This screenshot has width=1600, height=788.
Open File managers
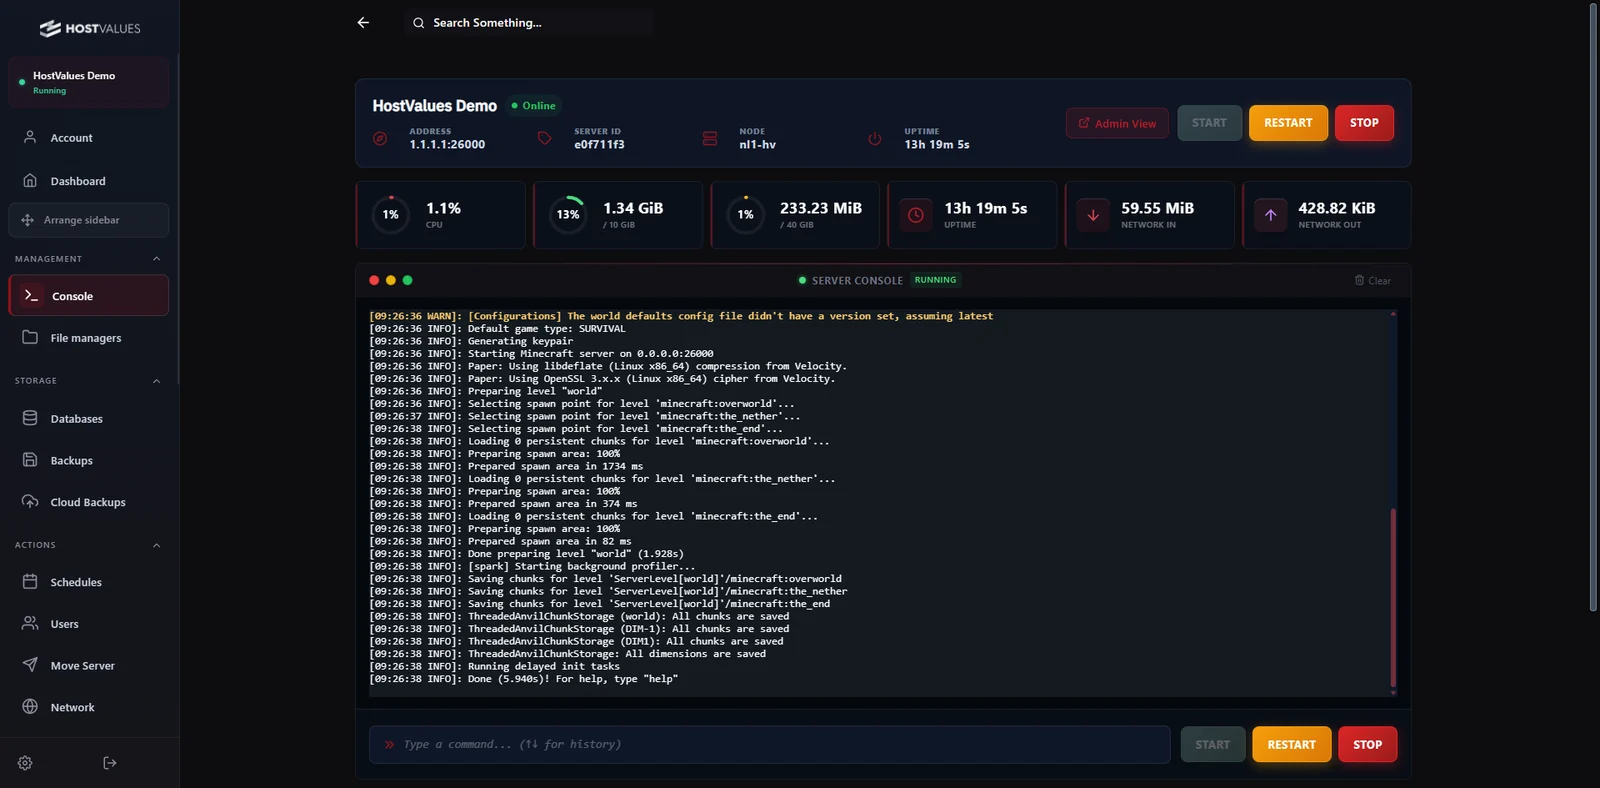(88, 338)
